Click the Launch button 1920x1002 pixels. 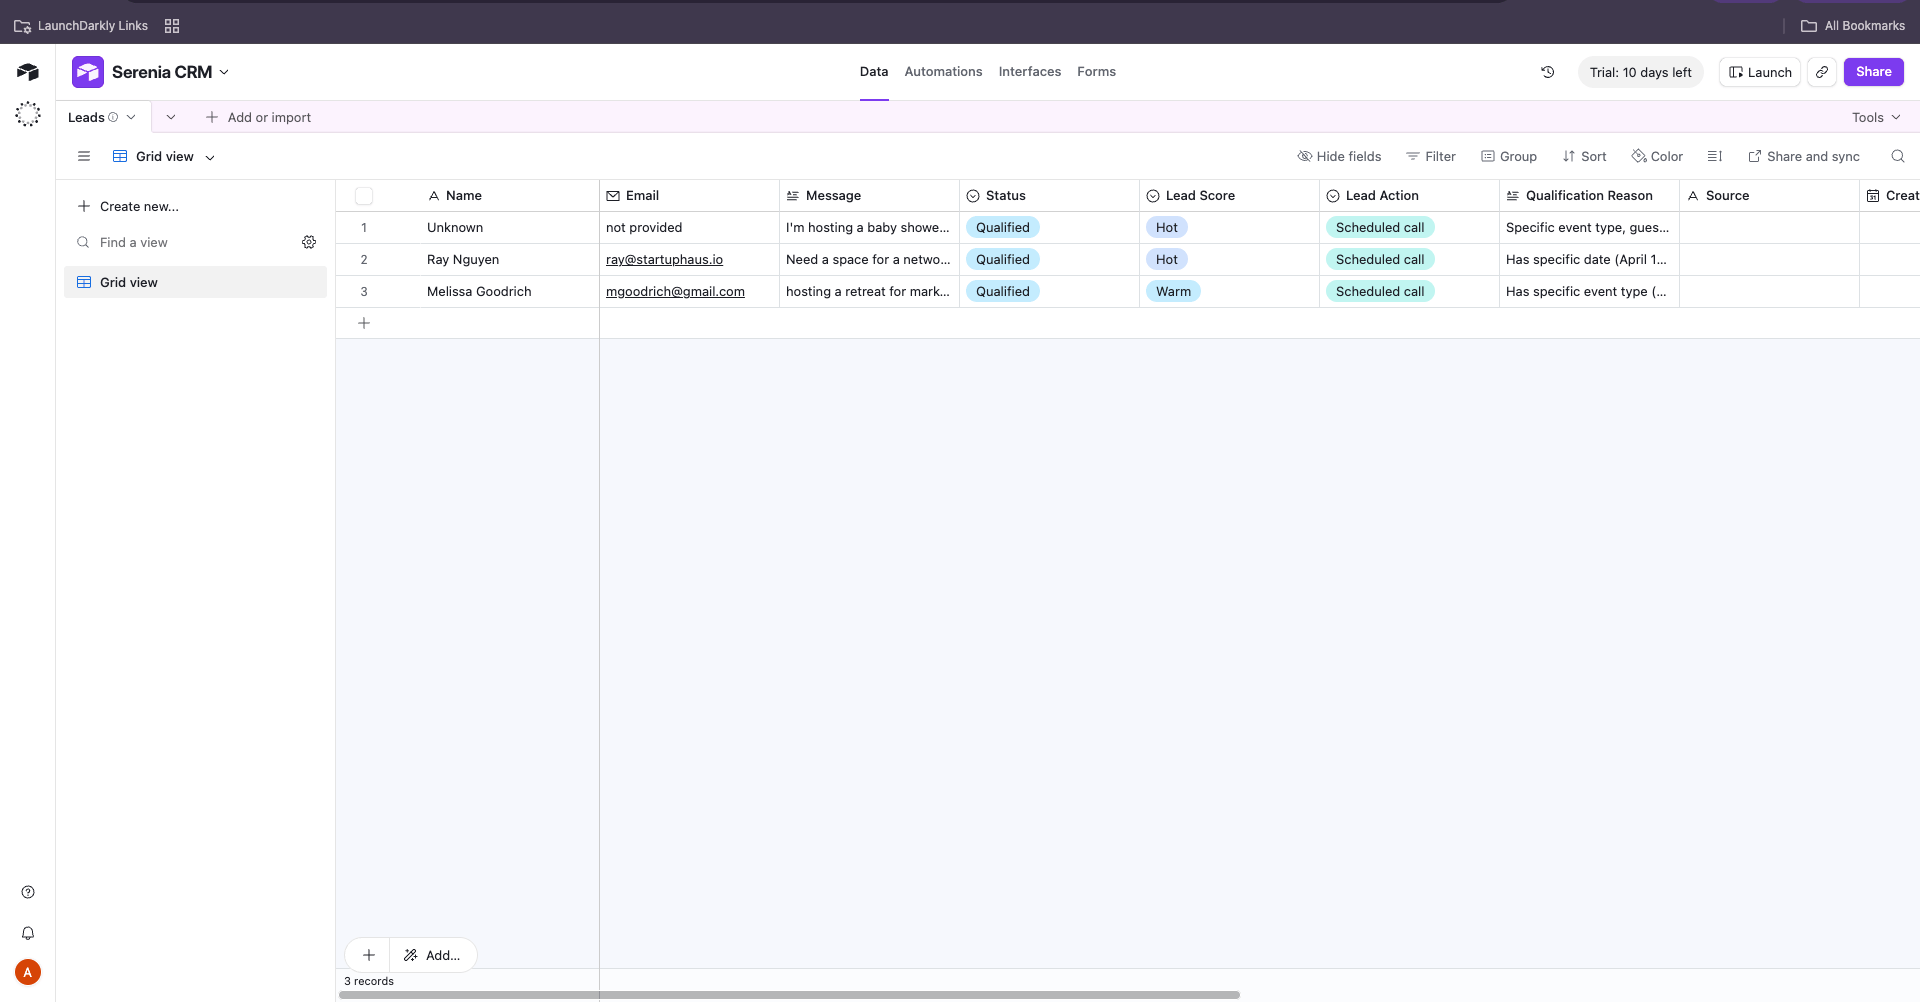tap(1760, 72)
